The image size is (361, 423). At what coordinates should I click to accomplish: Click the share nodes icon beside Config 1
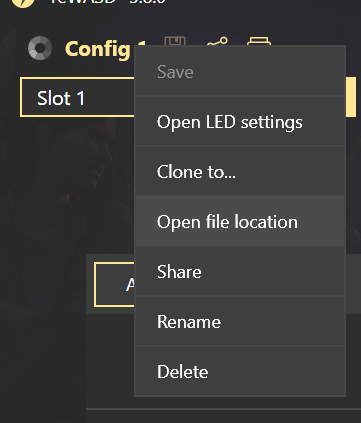(217, 41)
